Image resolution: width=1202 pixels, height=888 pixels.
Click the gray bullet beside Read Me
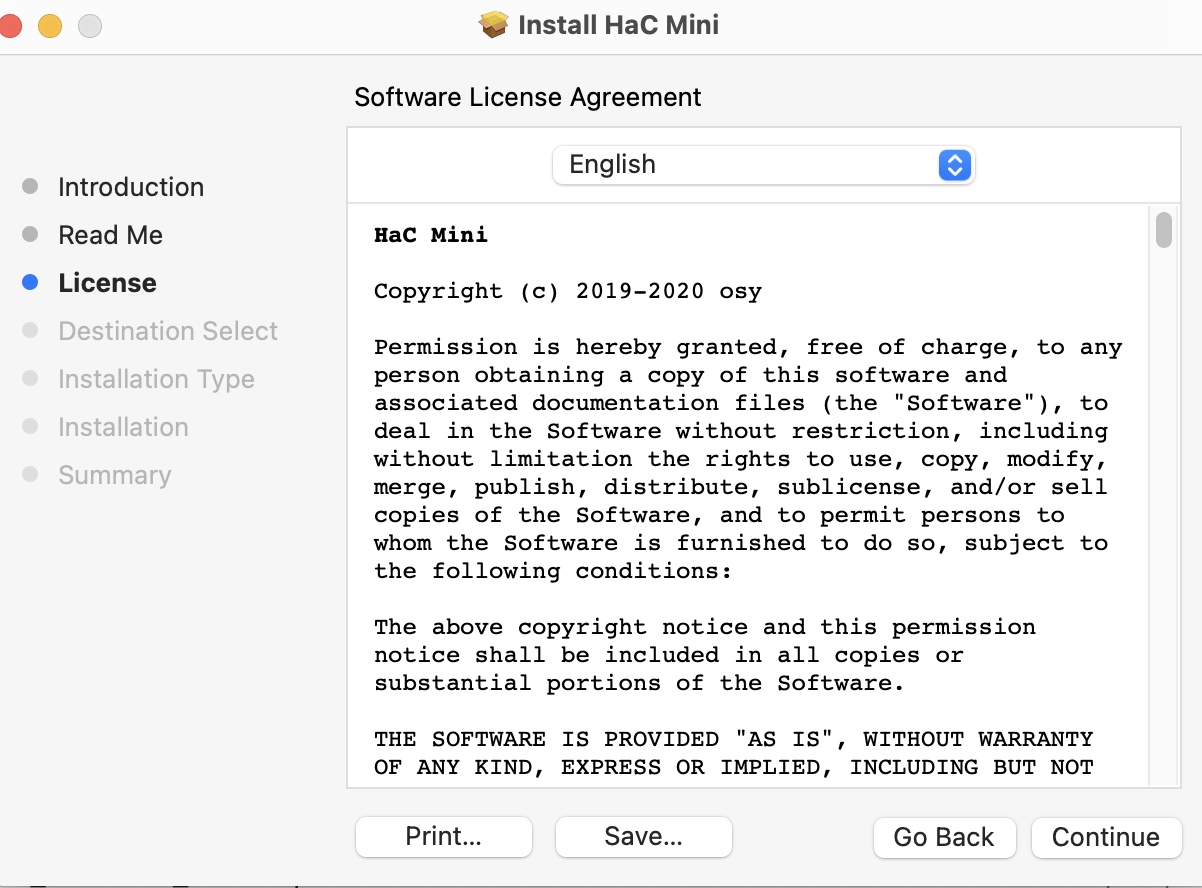[30, 235]
